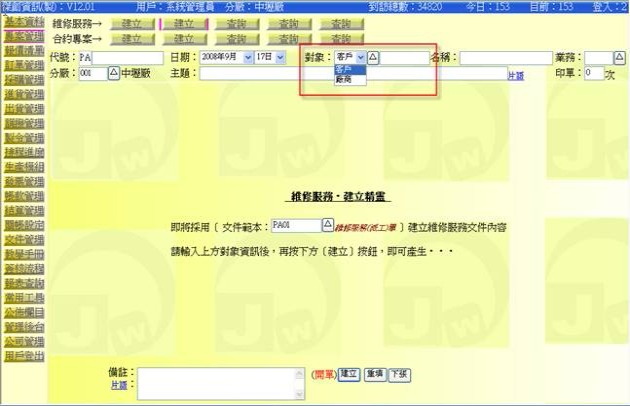The image size is (630, 406).
Task: Click the 下張 button at the bottom
Action: (398, 374)
